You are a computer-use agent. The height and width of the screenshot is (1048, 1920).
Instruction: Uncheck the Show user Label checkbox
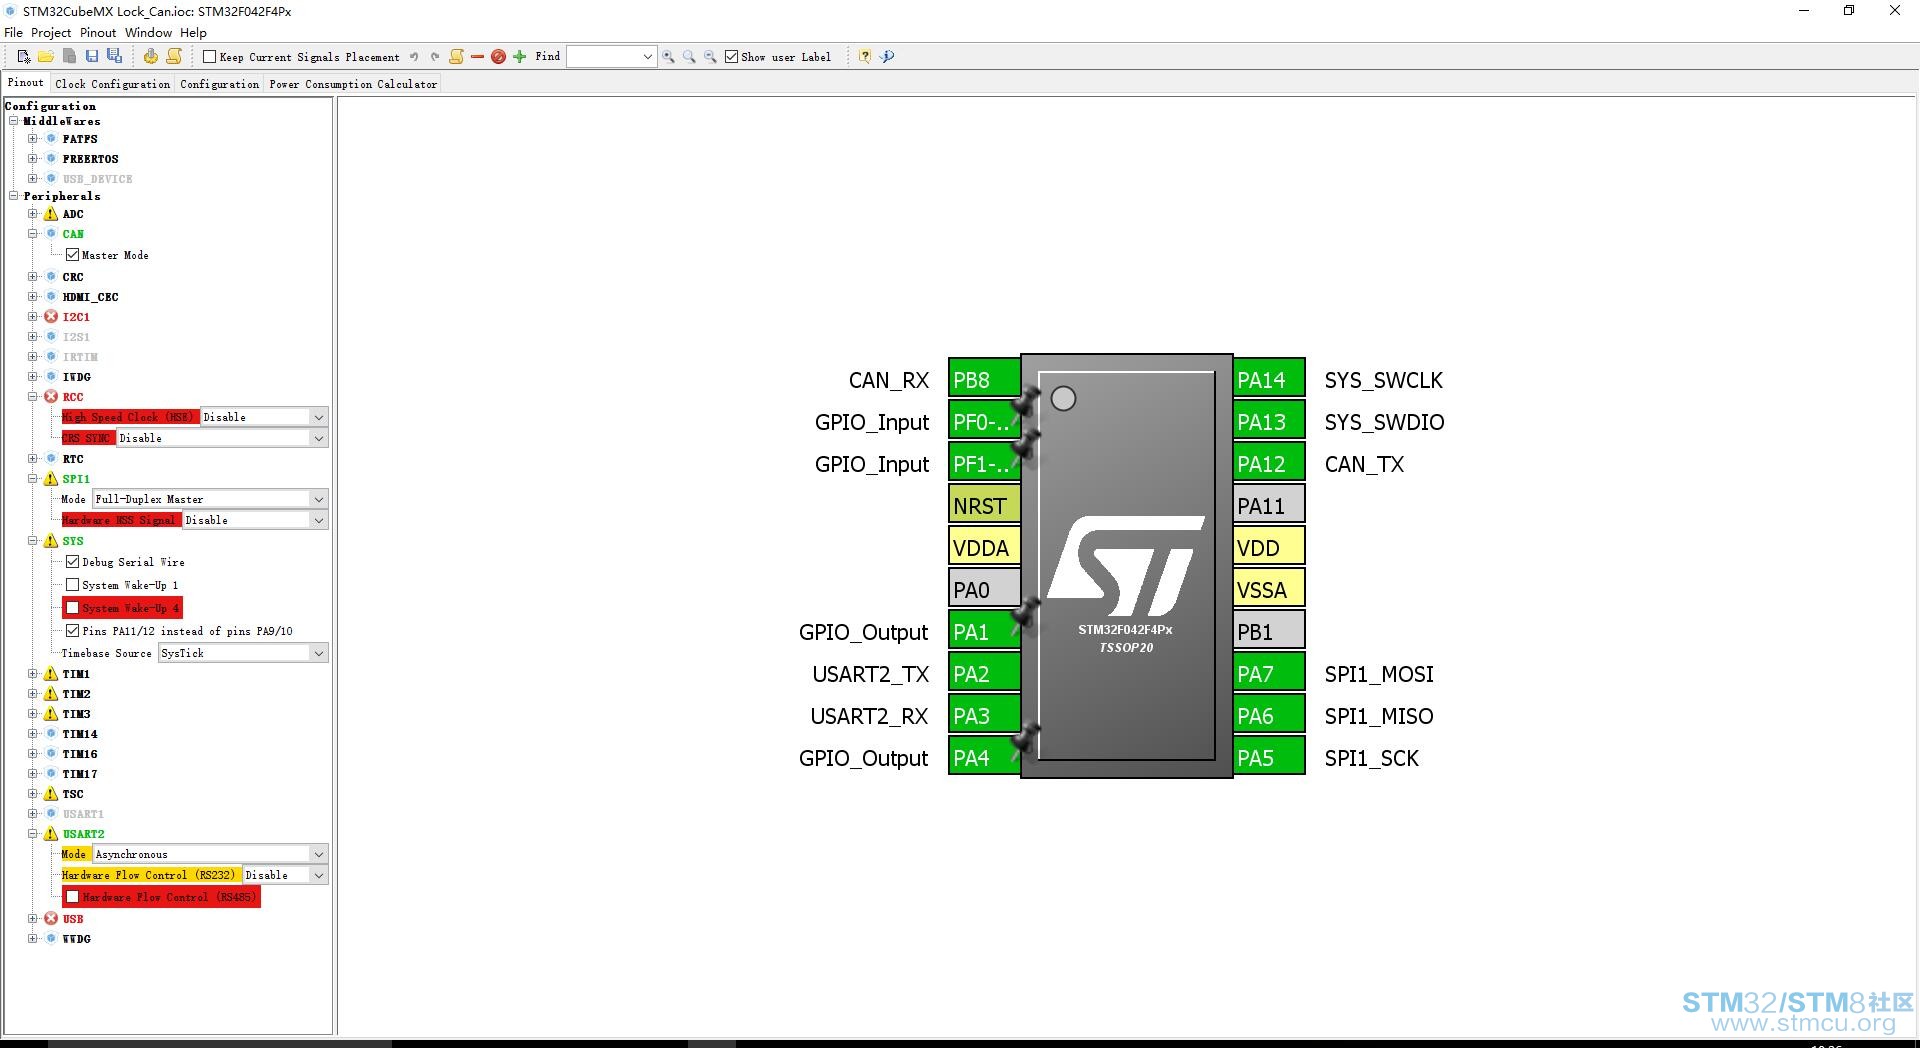point(732,57)
